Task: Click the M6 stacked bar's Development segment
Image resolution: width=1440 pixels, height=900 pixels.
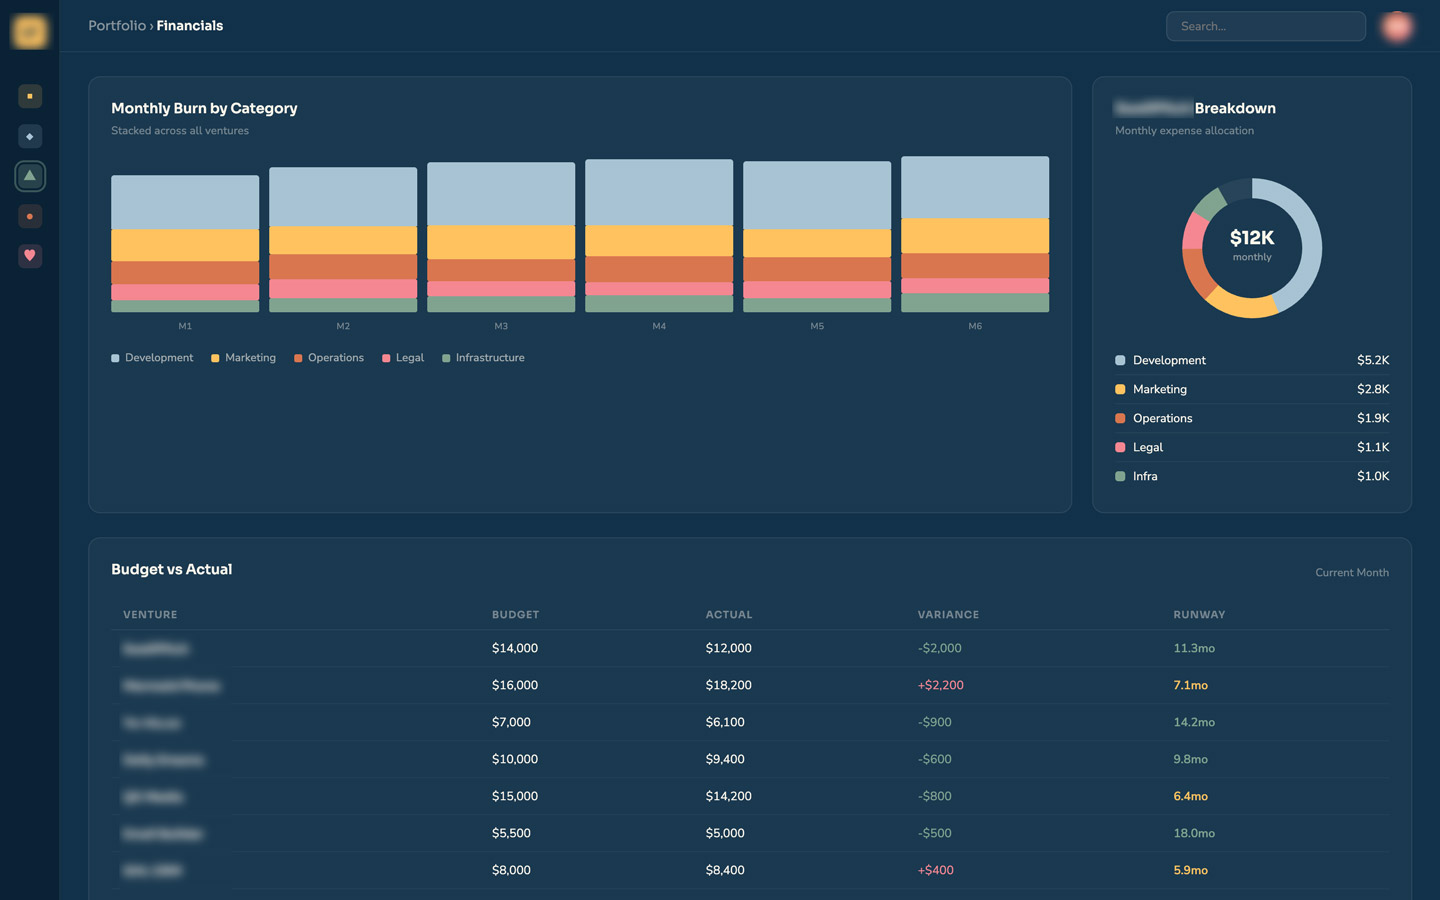Action: [975, 187]
